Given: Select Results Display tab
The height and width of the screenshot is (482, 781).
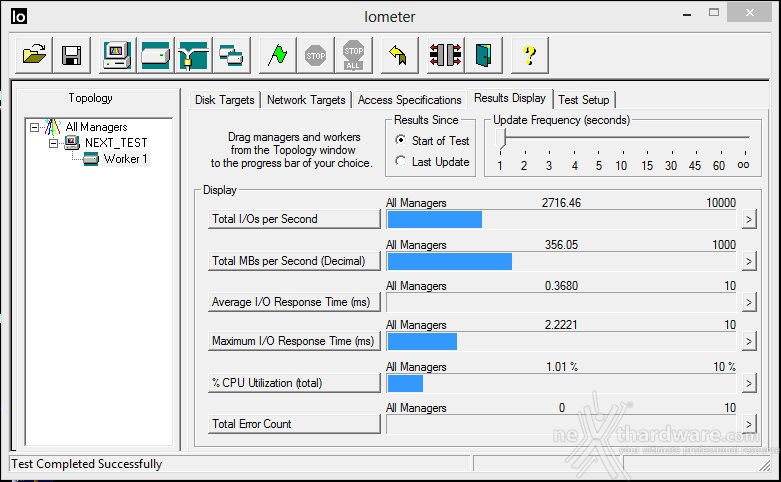Looking at the screenshot, I should [510, 98].
